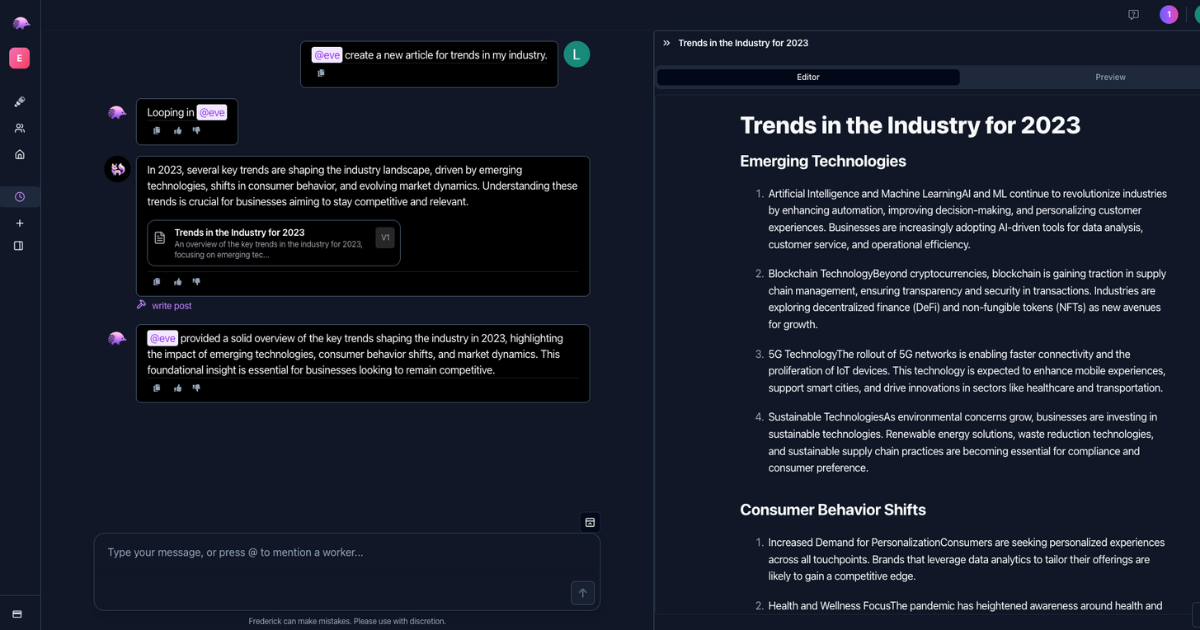
Task: Switch to the Editor tab
Action: tap(808, 77)
